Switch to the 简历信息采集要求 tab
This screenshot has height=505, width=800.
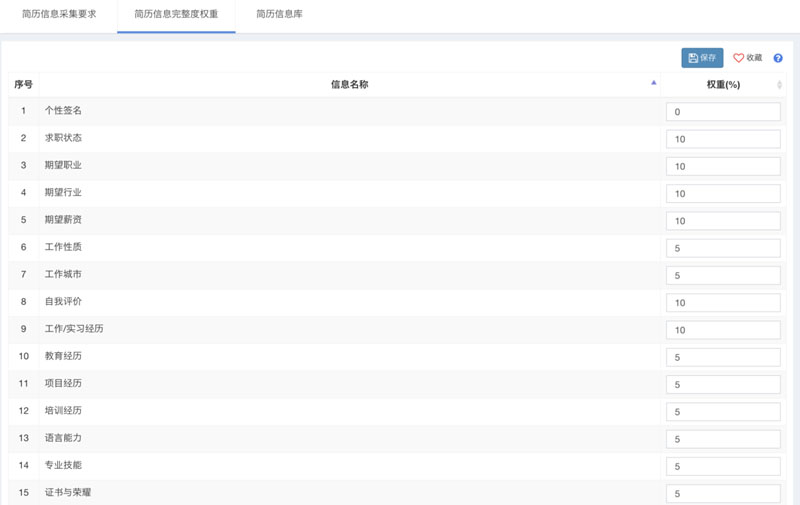[x=59, y=14]
